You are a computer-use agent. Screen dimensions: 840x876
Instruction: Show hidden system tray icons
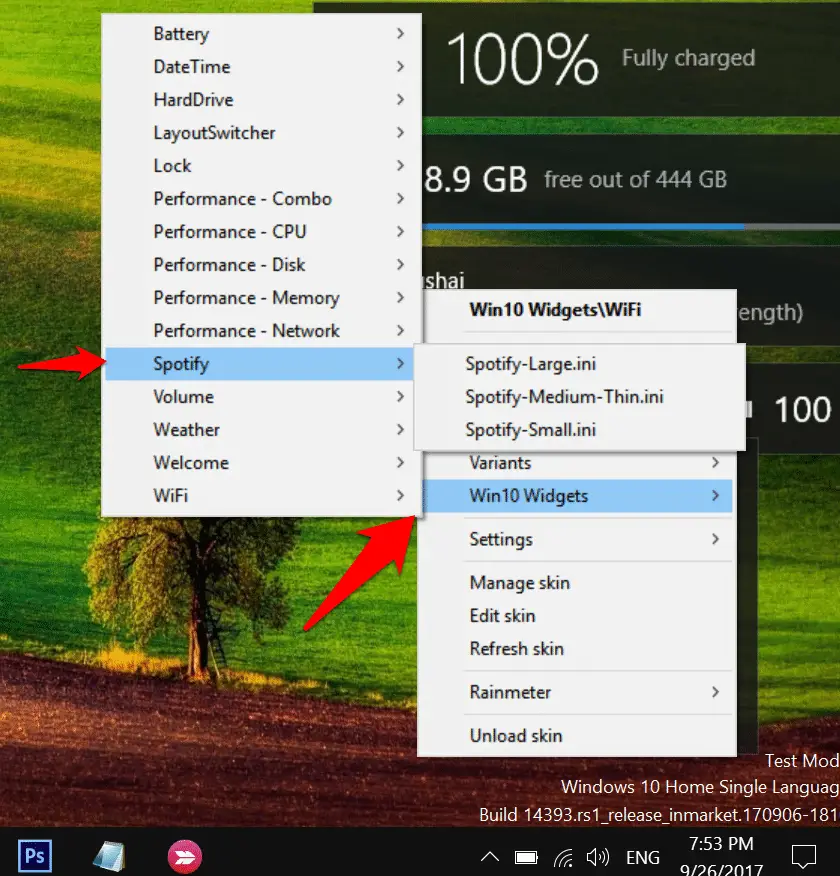point(490,856)
